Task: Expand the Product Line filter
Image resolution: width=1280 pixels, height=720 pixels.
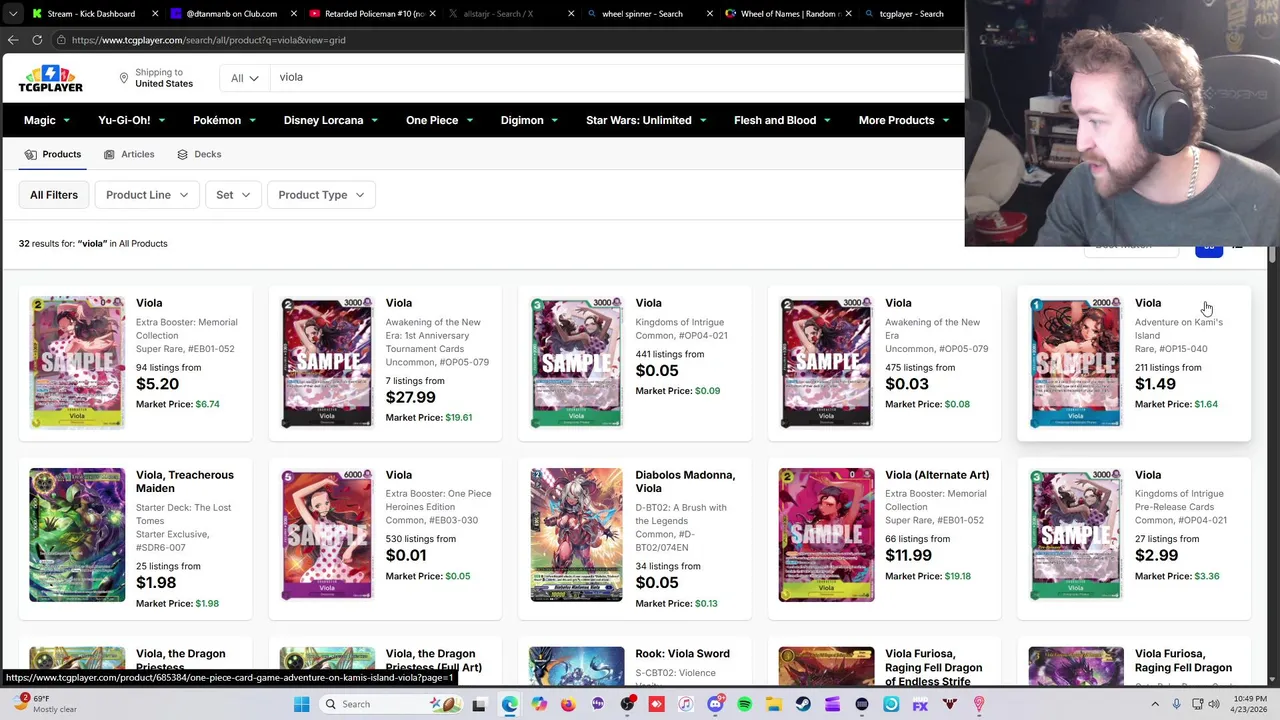Action: point(147,195)
